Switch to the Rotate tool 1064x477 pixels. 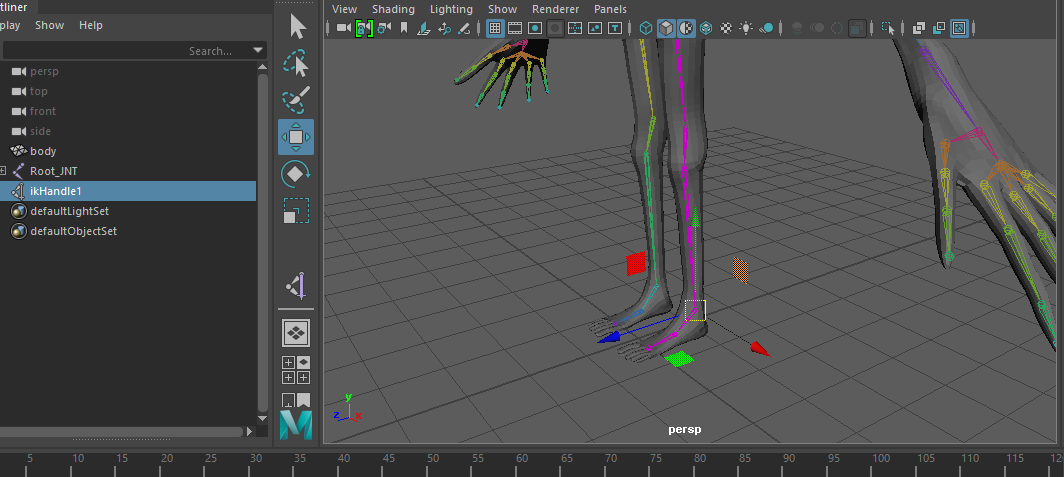pos(297,174)
